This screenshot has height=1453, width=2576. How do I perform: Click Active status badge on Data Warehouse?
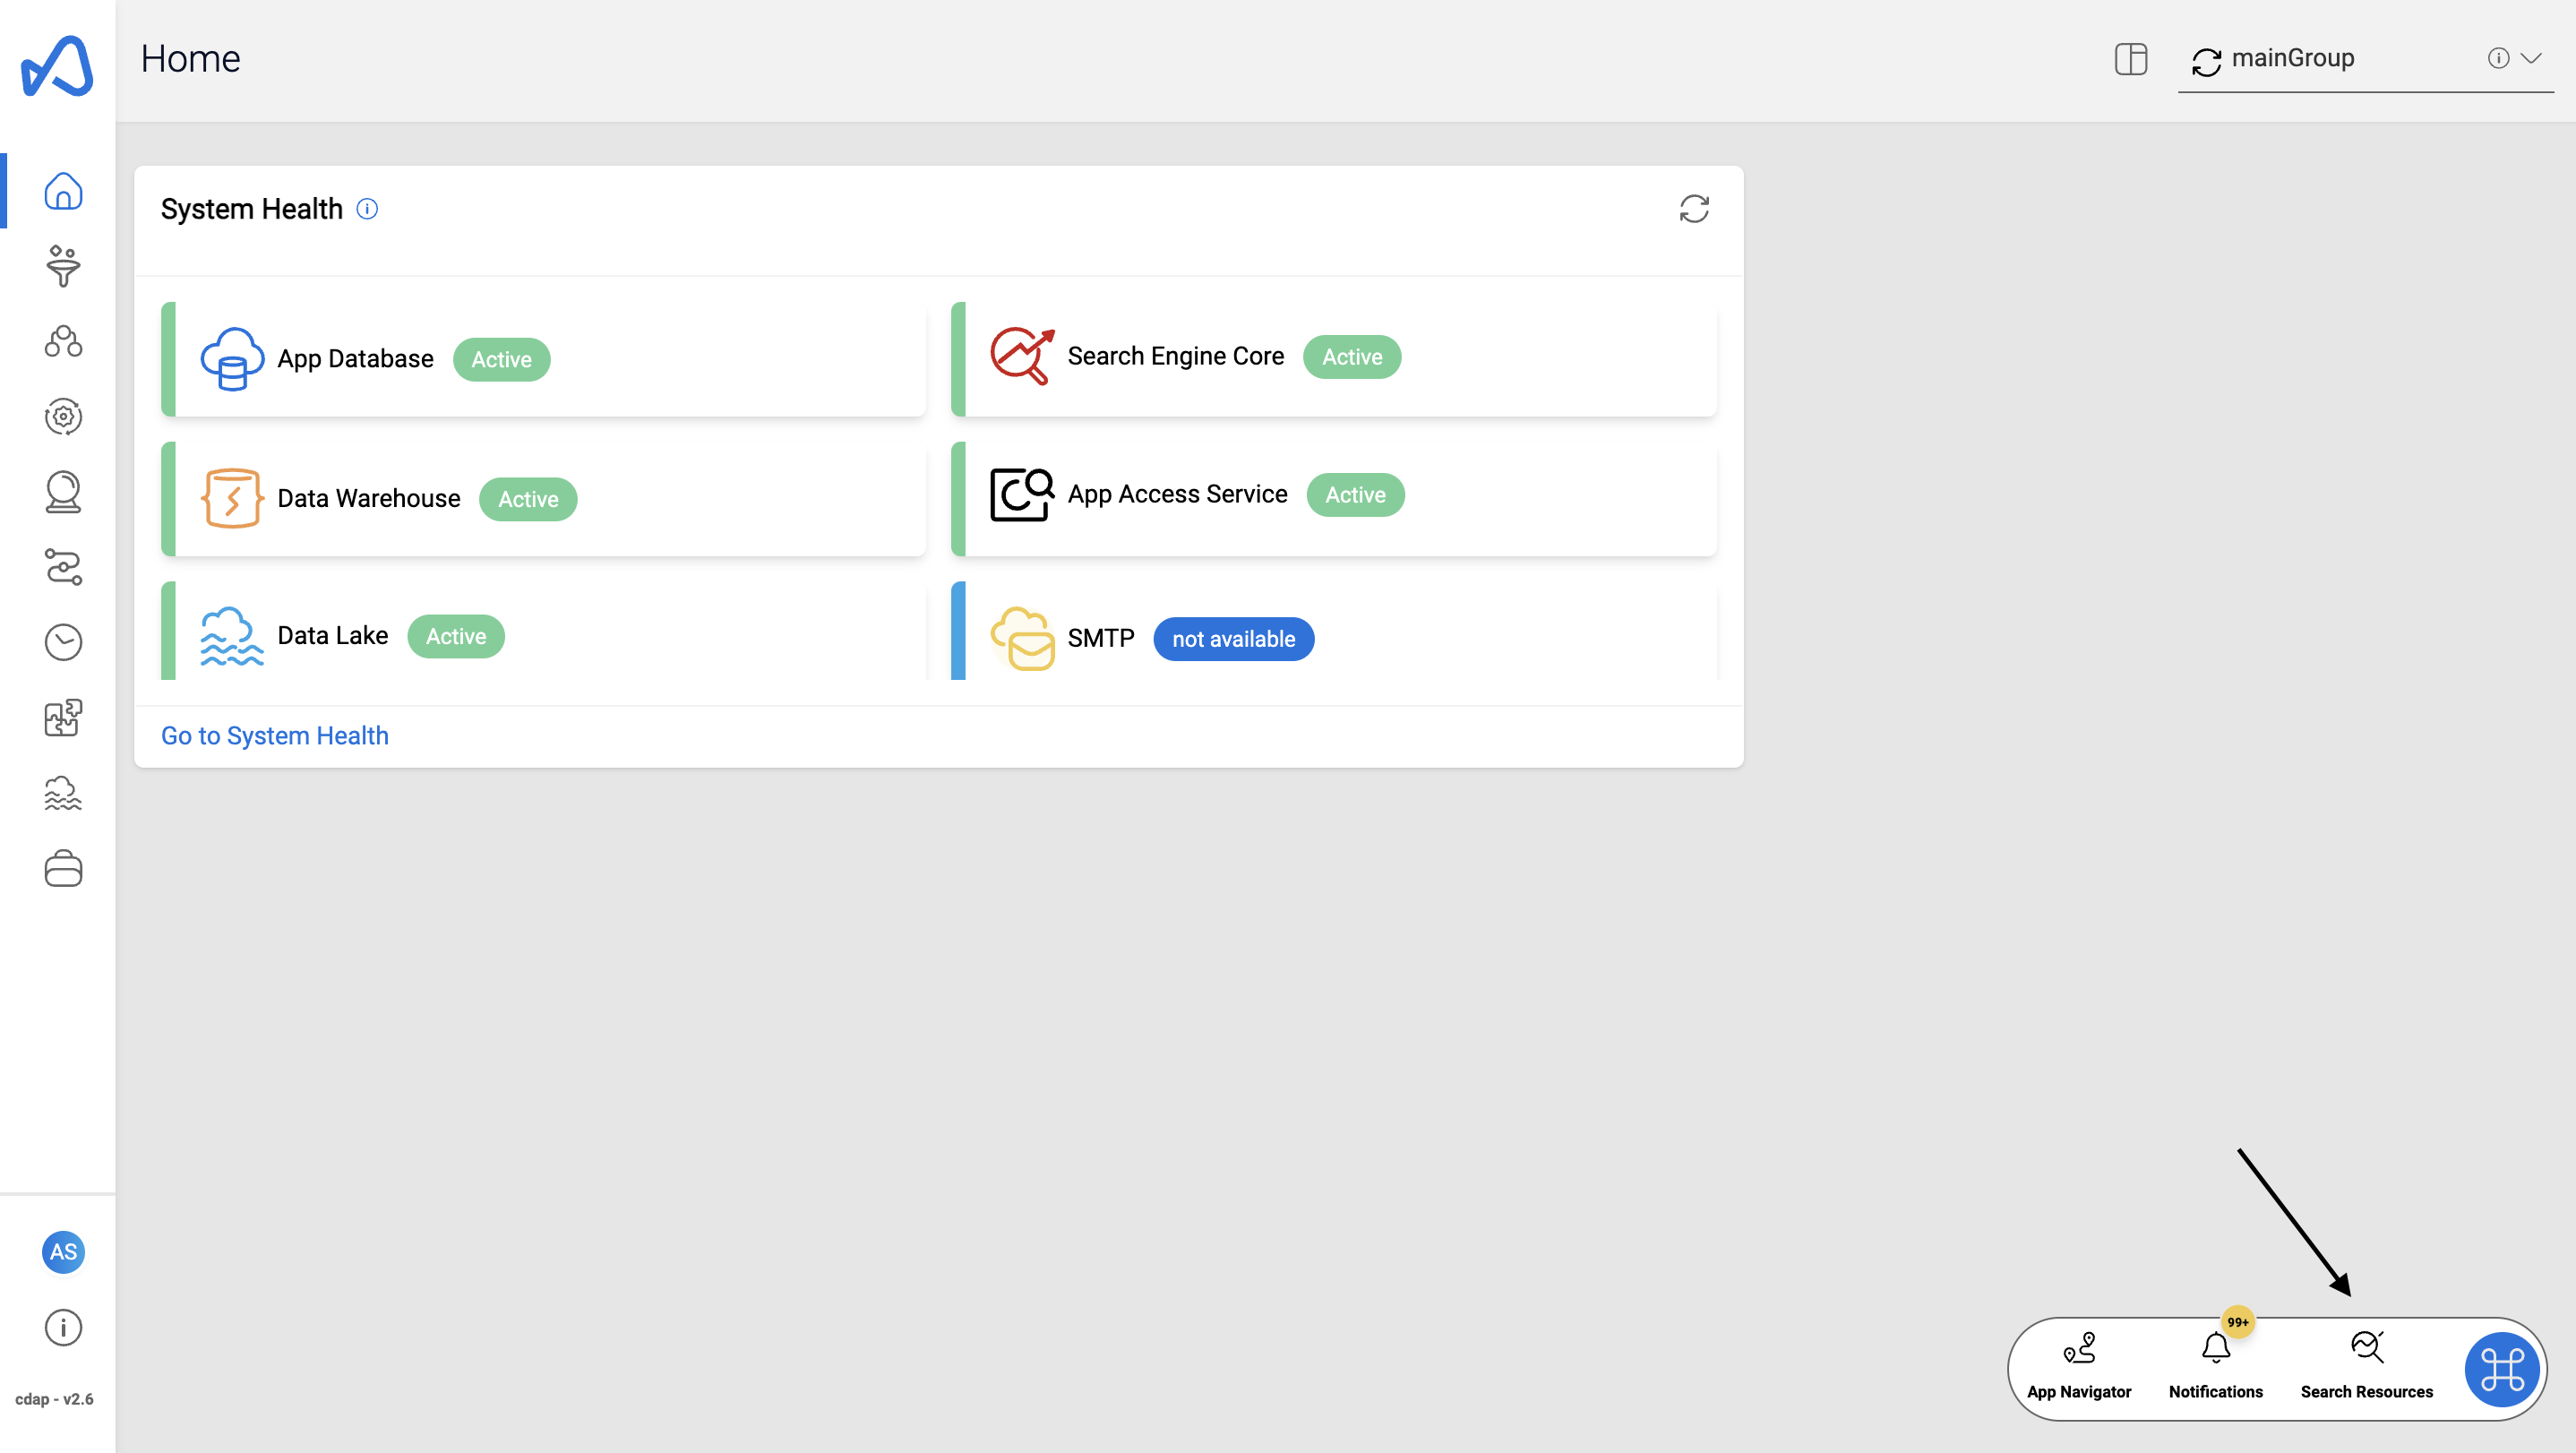[x=528, y=499]
